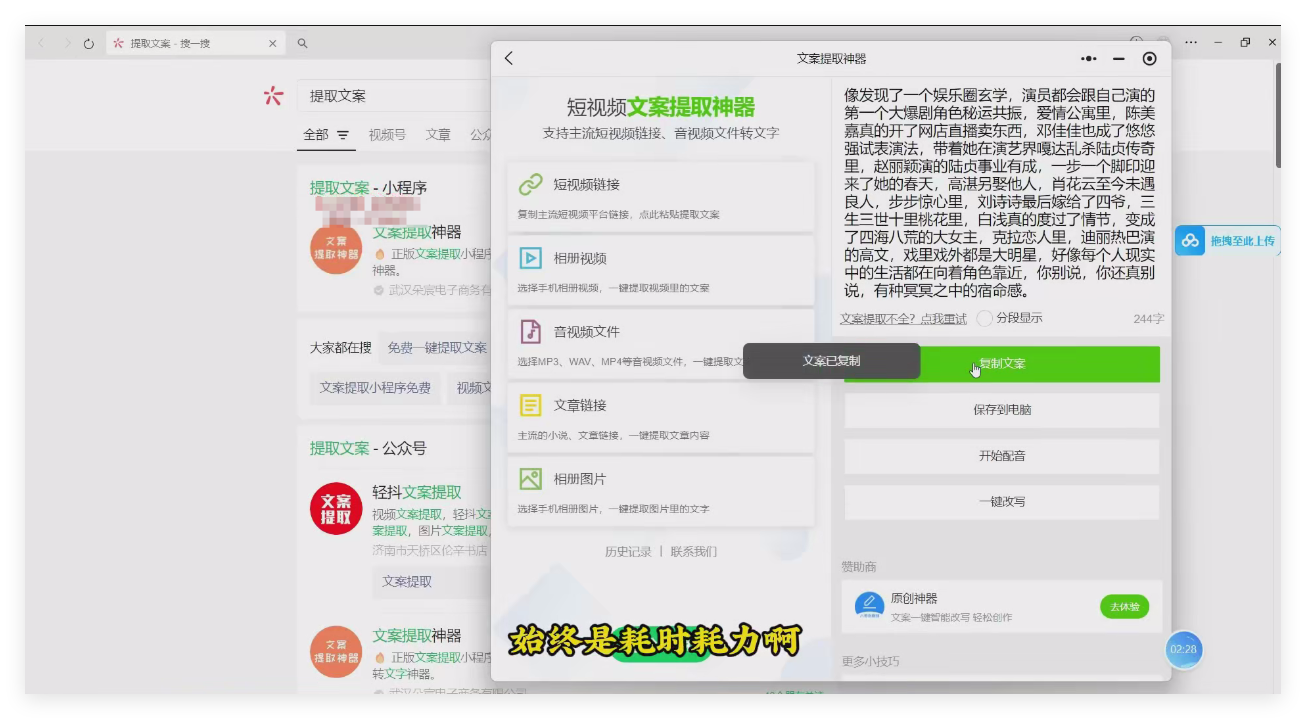Switch to the 文章 search tab
This screenshot has width=1306, height=719.
coord(438,135)
